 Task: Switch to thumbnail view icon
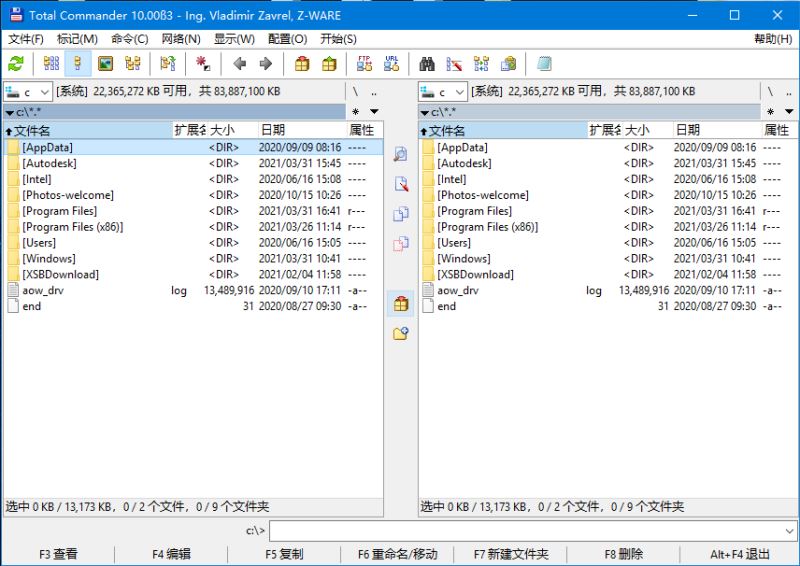click(x=105, y=64)
